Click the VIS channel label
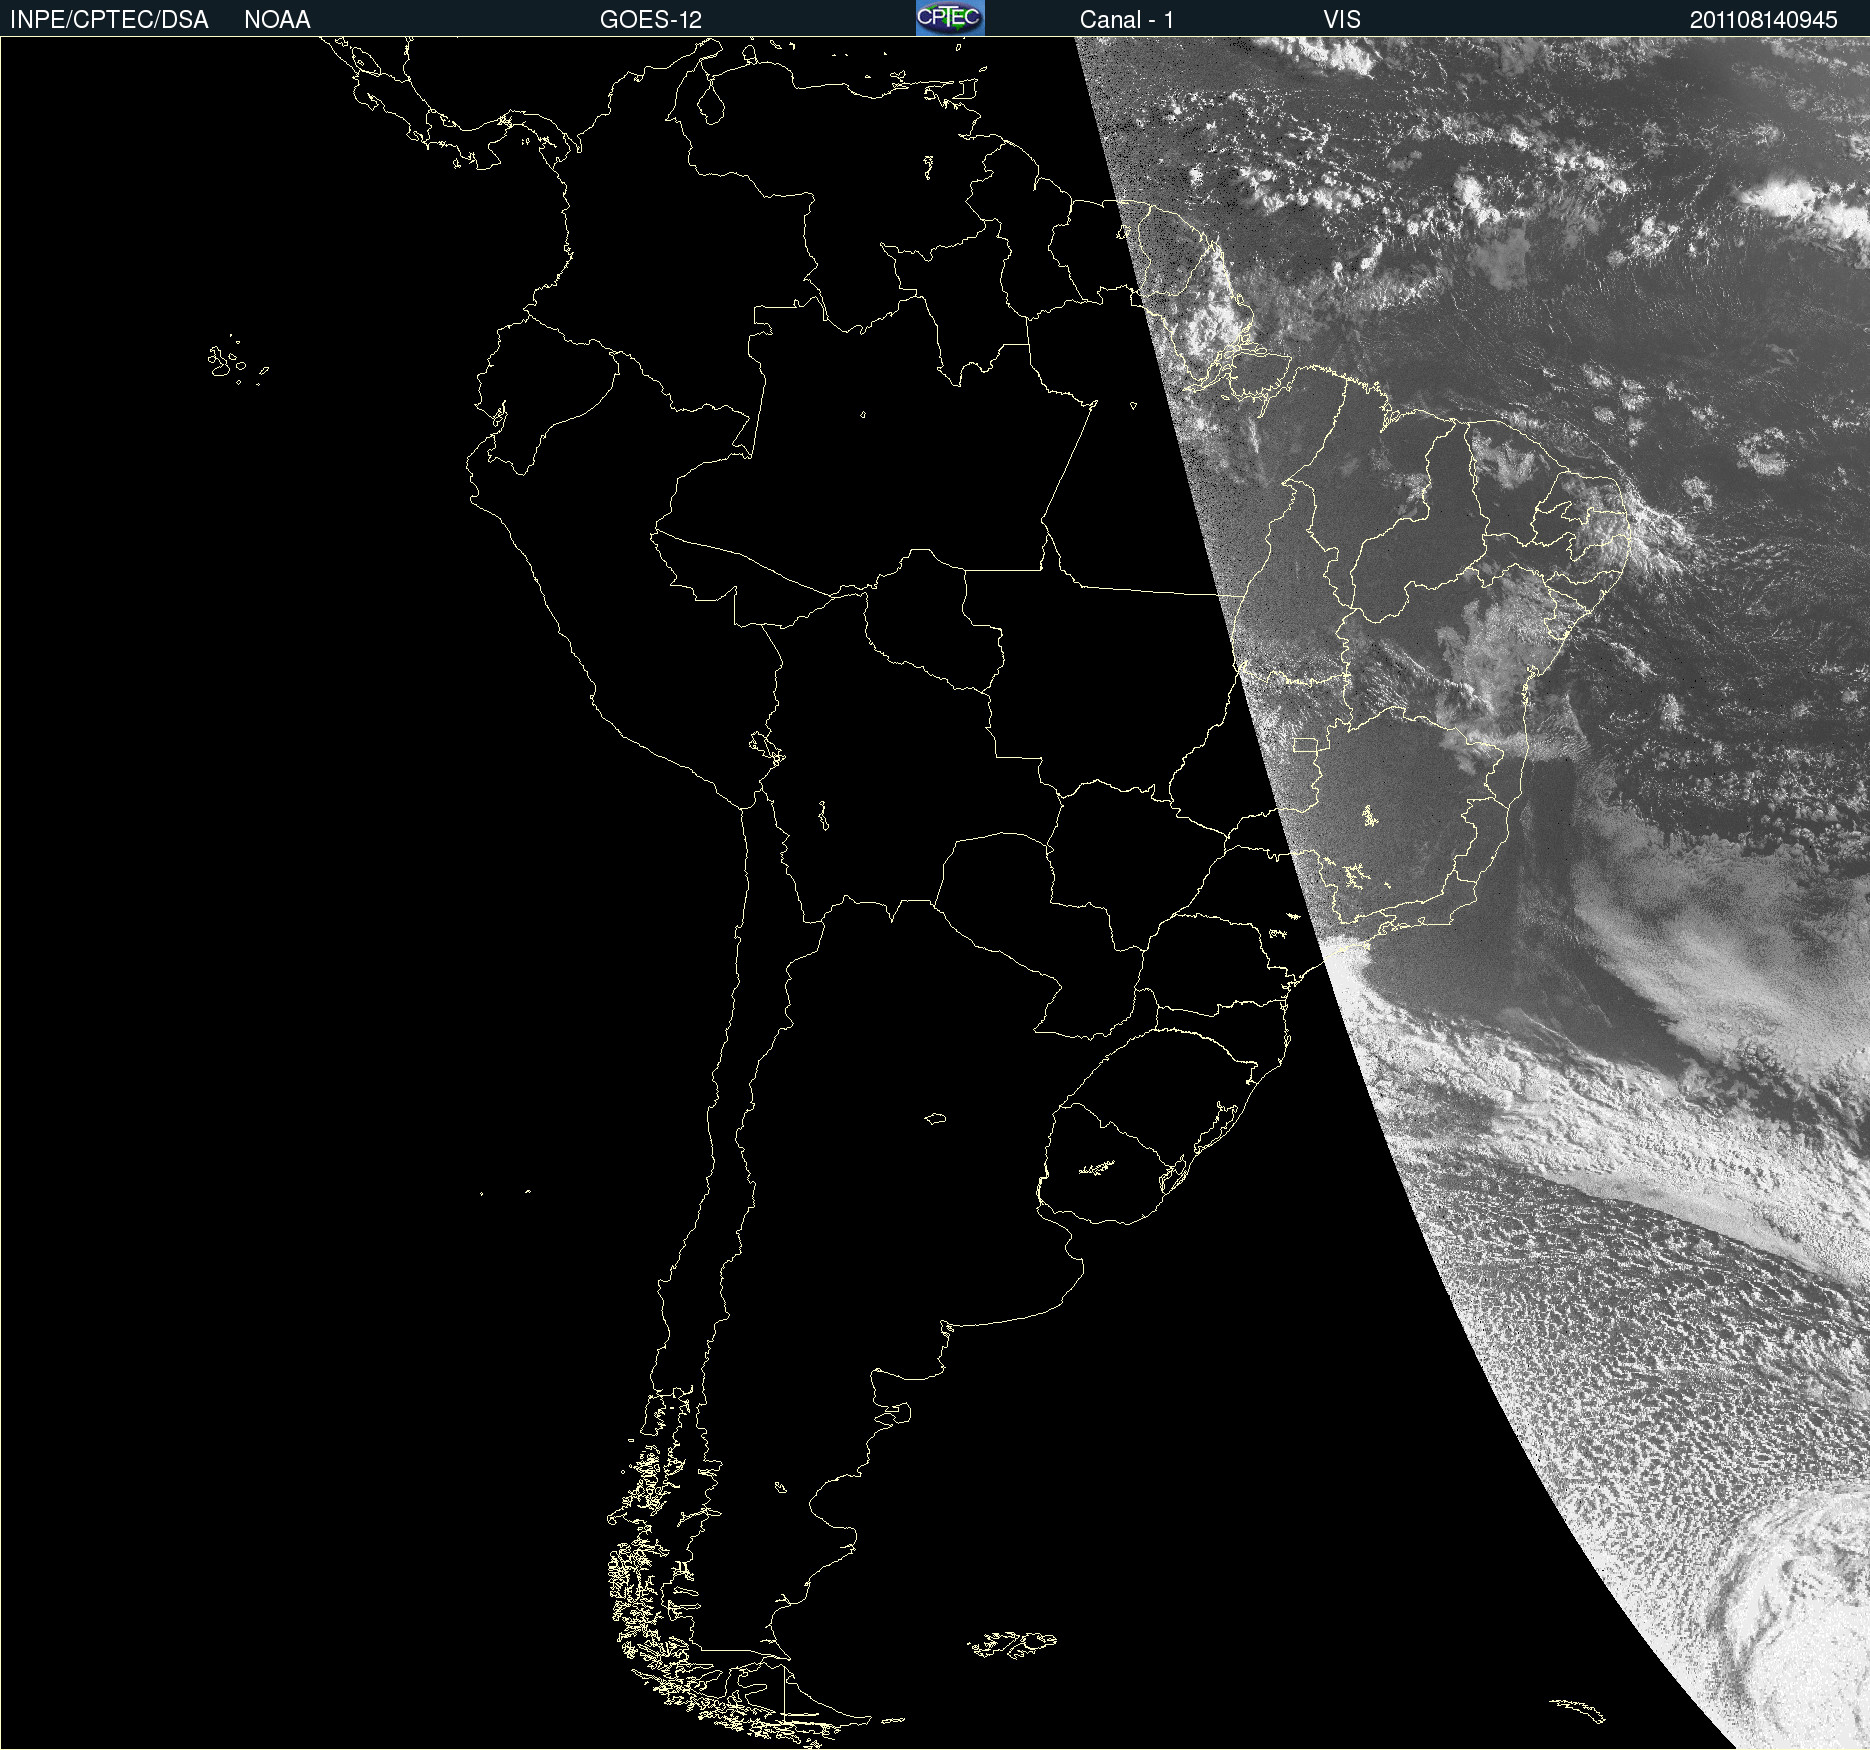The image size is (1870, 1750). (1342, 20)
